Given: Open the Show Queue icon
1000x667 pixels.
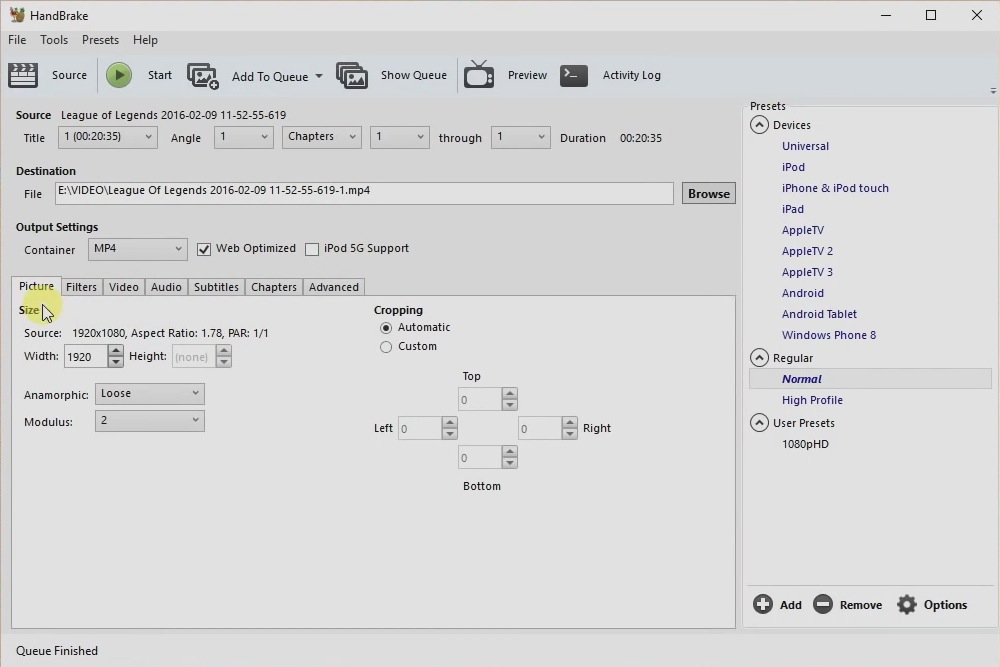Looking at the screenshot, I should (352, 76).
